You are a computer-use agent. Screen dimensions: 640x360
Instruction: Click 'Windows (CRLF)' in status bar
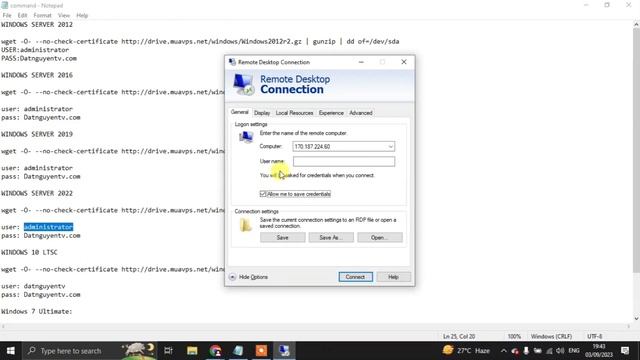point(551,336)
